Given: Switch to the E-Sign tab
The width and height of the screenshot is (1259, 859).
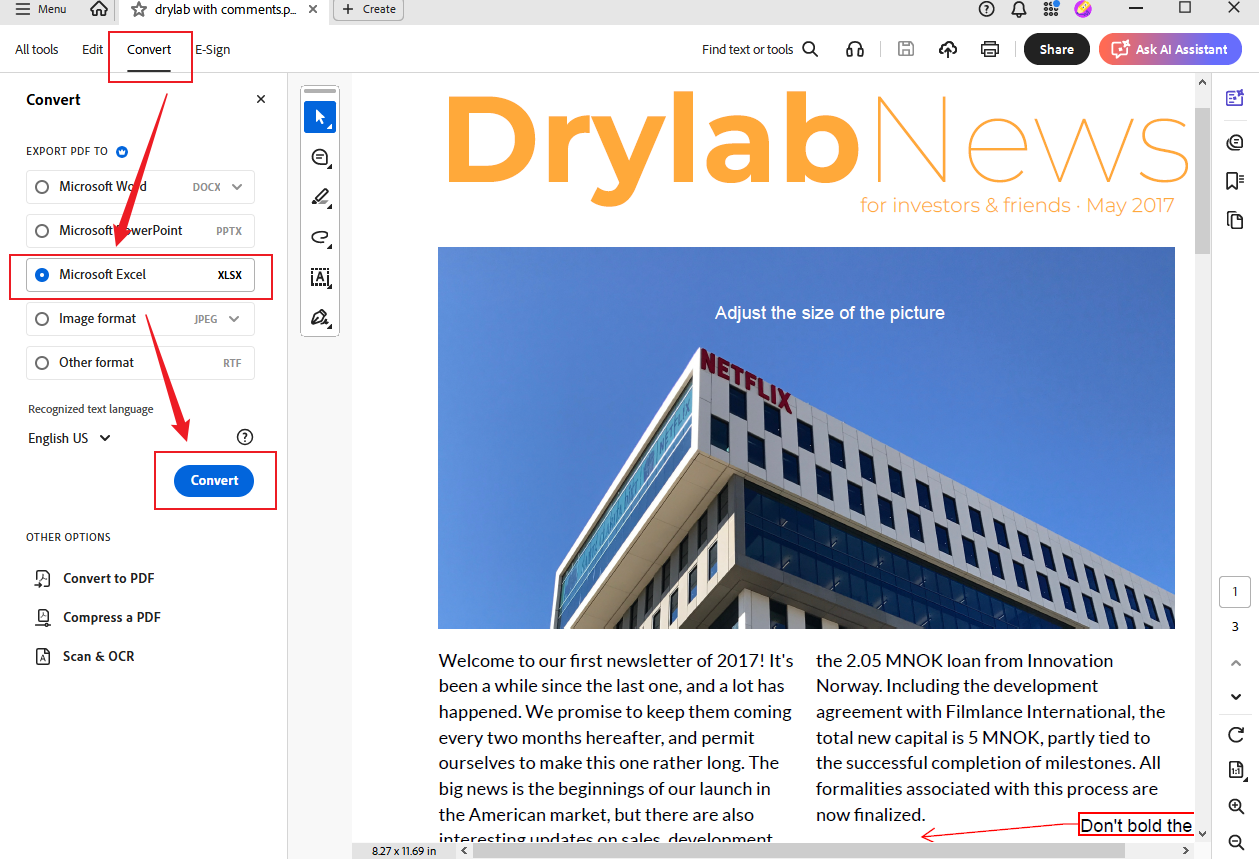Looking at the screenshot, I should 212,49.
